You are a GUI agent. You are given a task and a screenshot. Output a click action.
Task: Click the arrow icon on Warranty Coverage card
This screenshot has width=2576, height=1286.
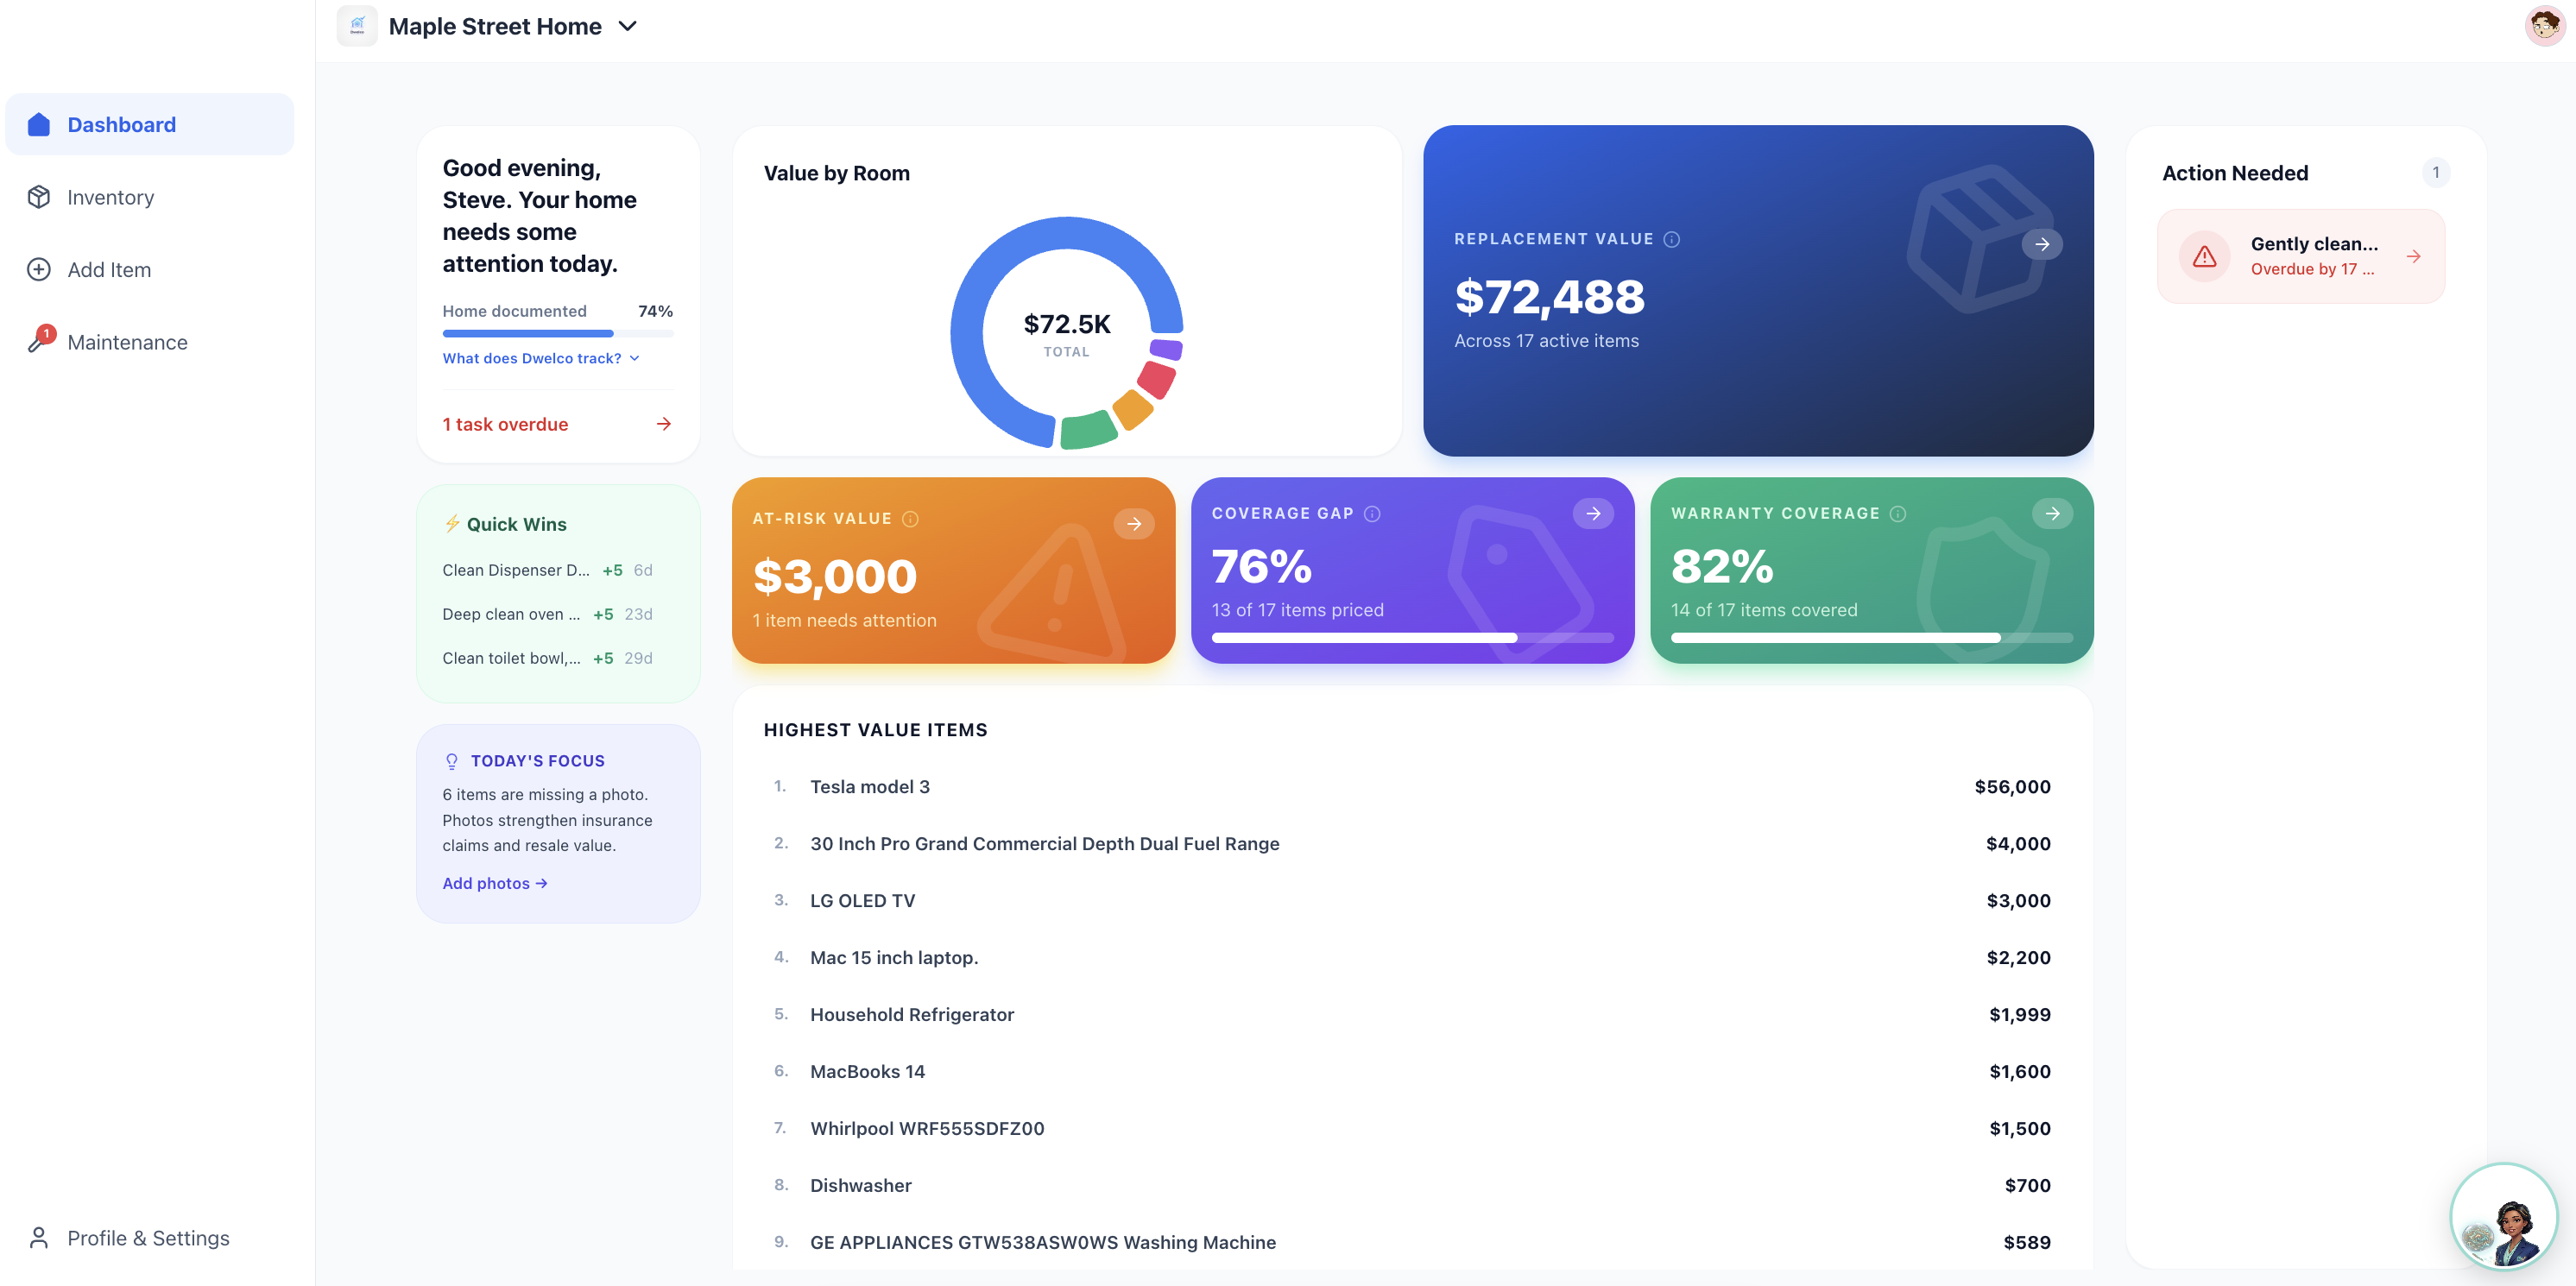[2052, 513]
